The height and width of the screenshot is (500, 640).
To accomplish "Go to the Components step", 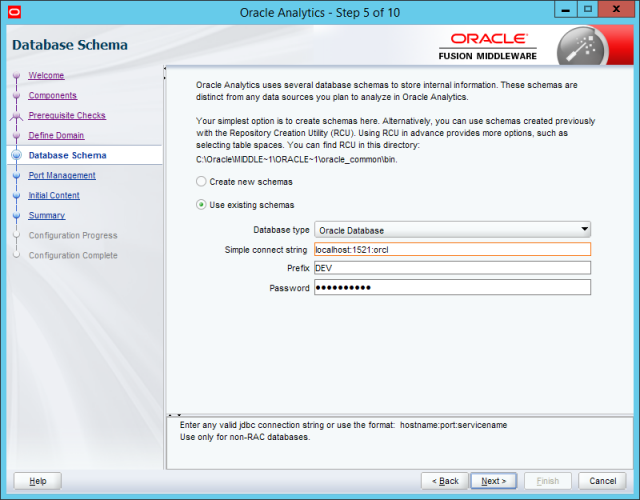I will click(53, 96).
